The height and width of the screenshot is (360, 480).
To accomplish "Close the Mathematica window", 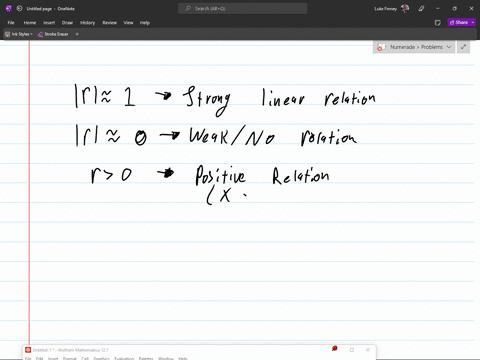I will [368, 350].
